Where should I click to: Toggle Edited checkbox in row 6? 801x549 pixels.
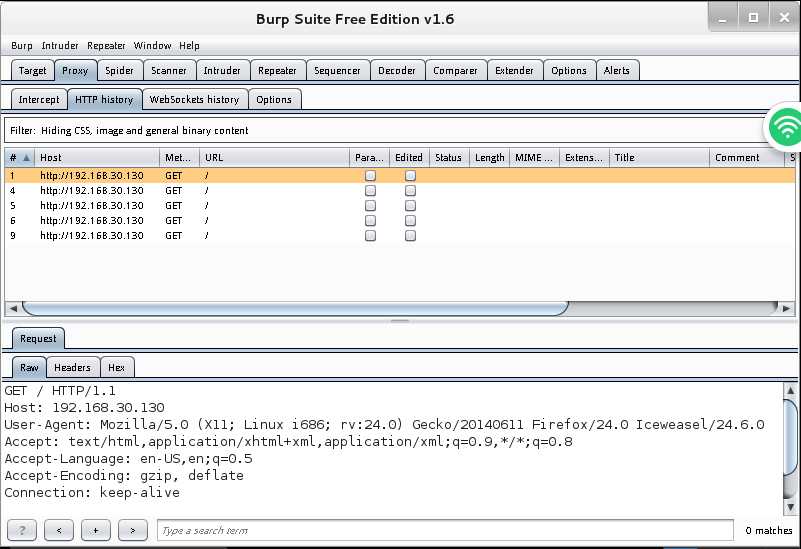click(x=410, y=221)
